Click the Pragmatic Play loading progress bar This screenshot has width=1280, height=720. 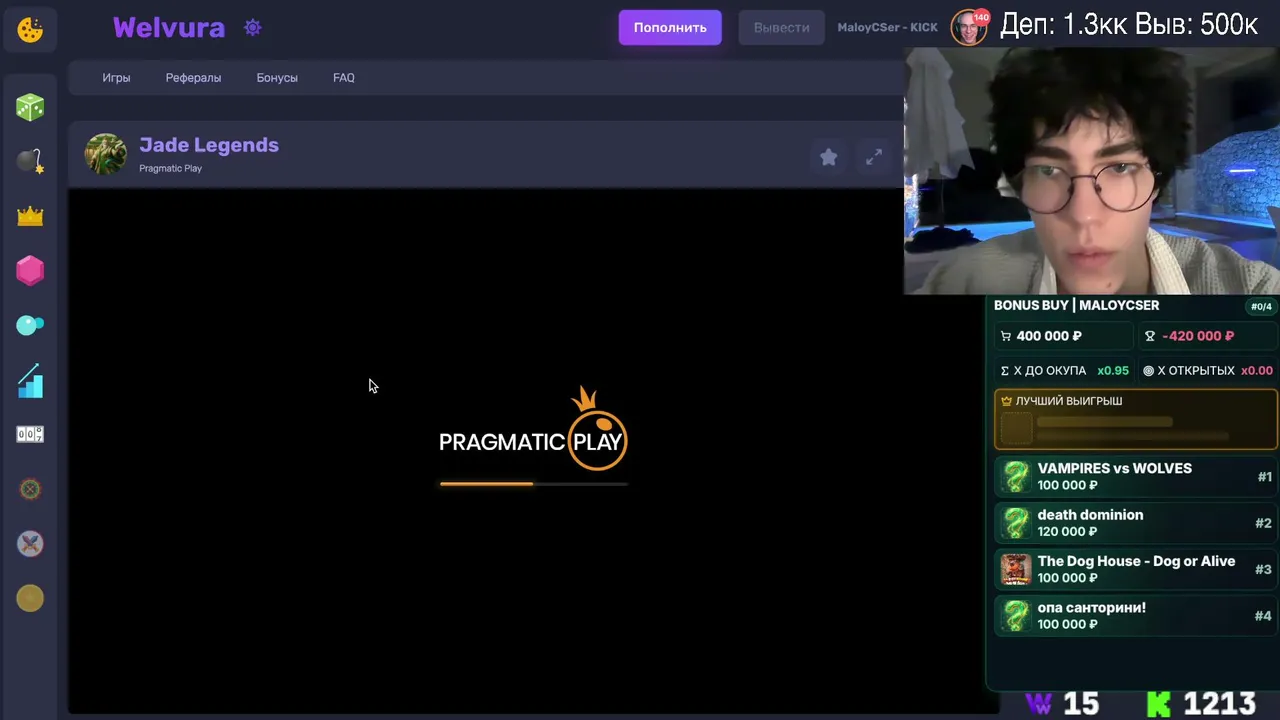[x=534, y=484]
